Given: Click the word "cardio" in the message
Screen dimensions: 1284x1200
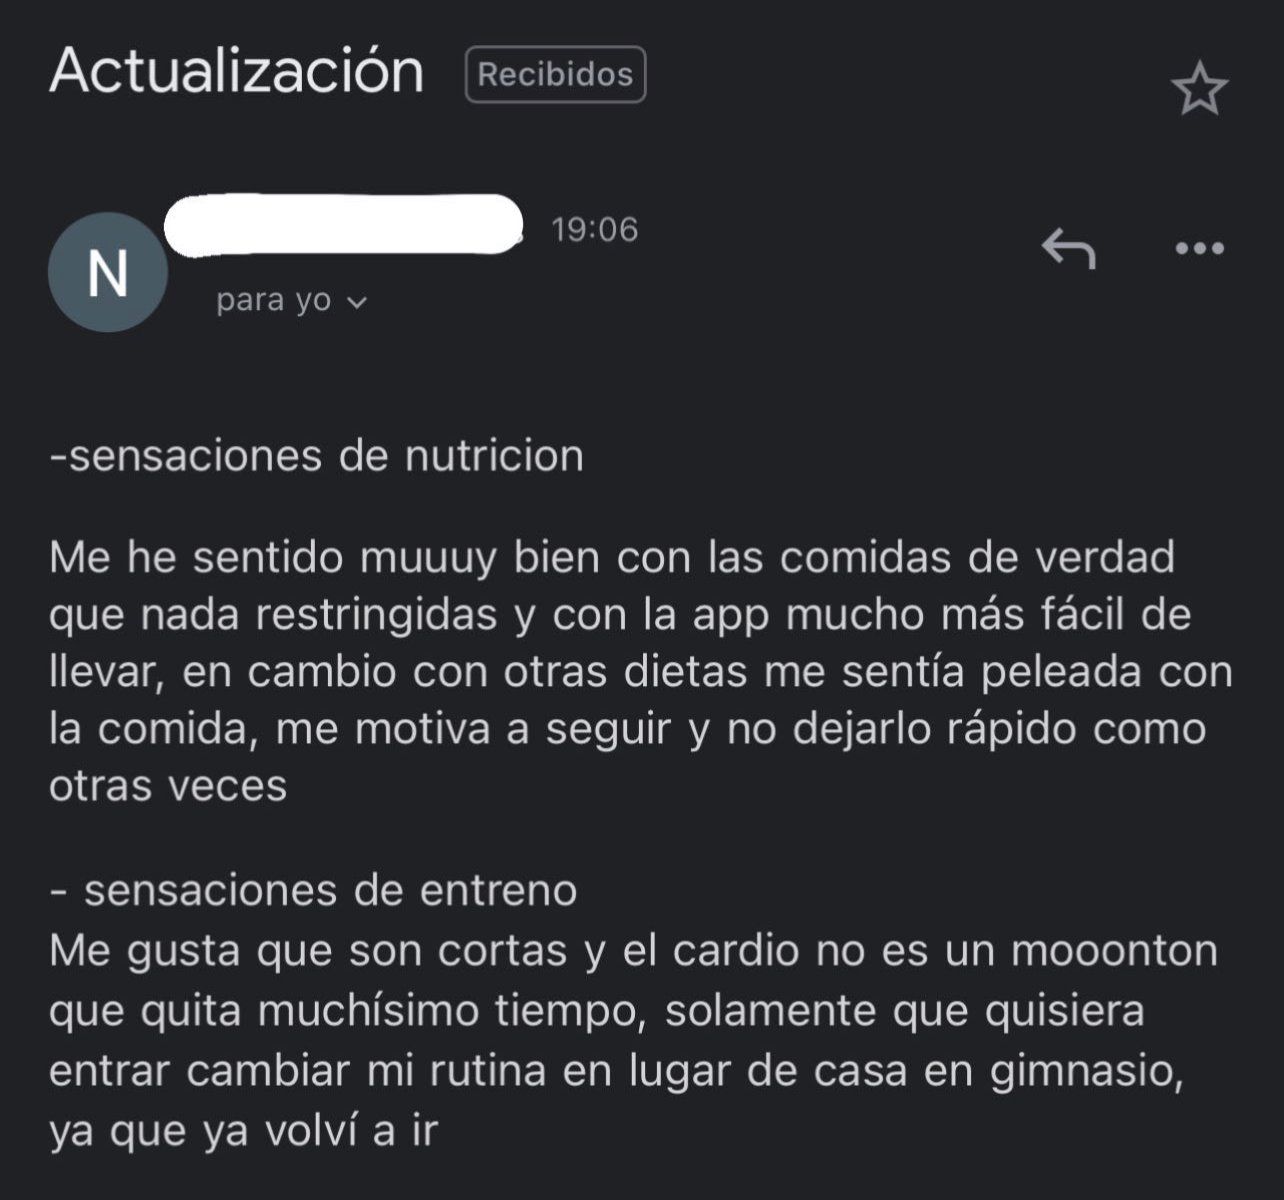Looking at the screenshot, I should (736, 949).
